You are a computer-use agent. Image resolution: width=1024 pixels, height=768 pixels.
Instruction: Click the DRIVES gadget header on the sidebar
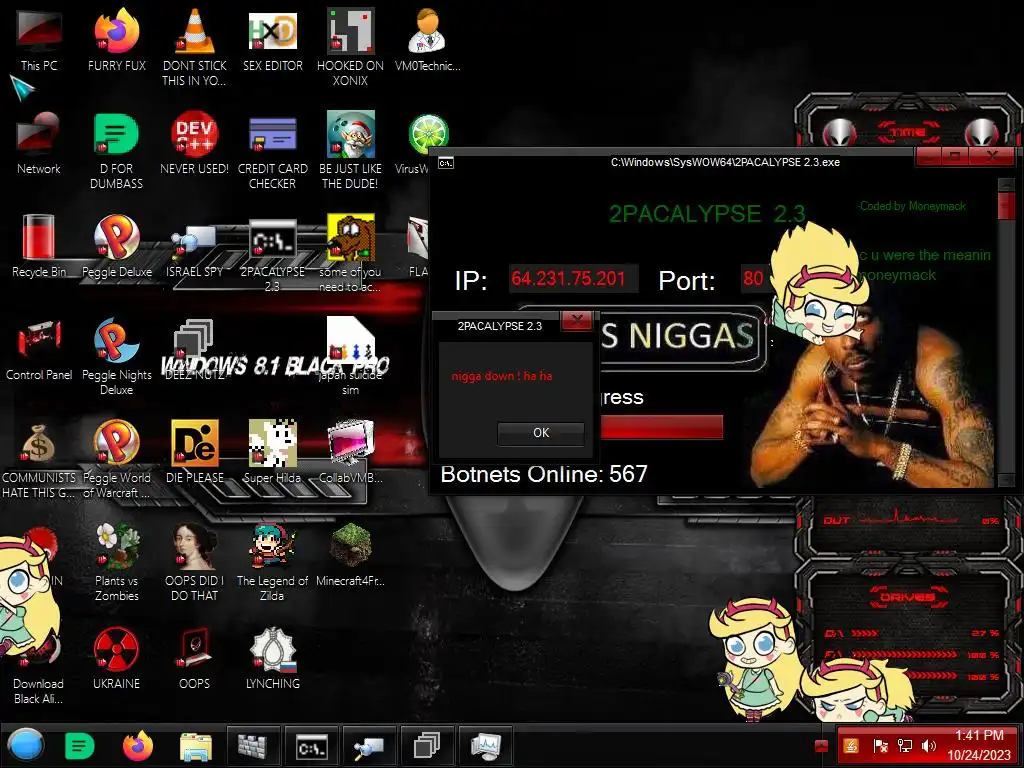pyautogui.click(x=906, y=596)
